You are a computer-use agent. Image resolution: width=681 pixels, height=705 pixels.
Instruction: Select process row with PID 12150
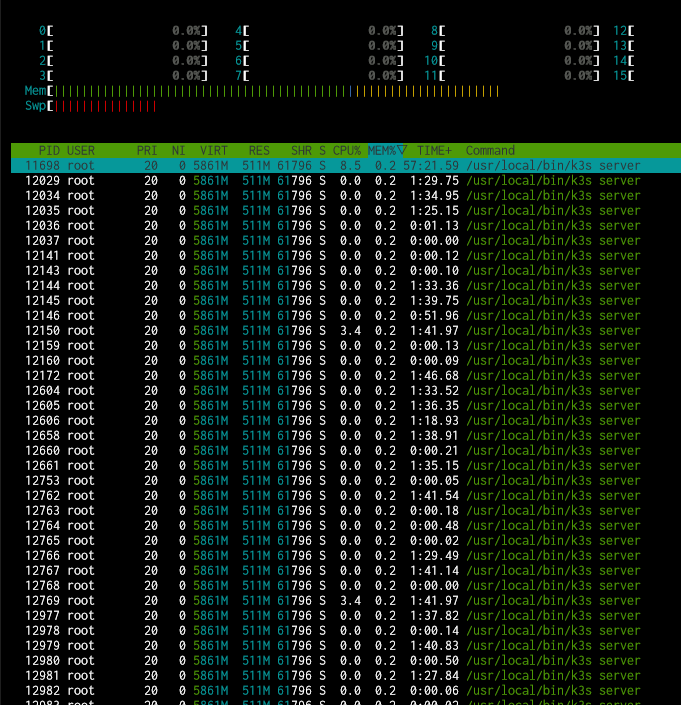pos(346,330)
